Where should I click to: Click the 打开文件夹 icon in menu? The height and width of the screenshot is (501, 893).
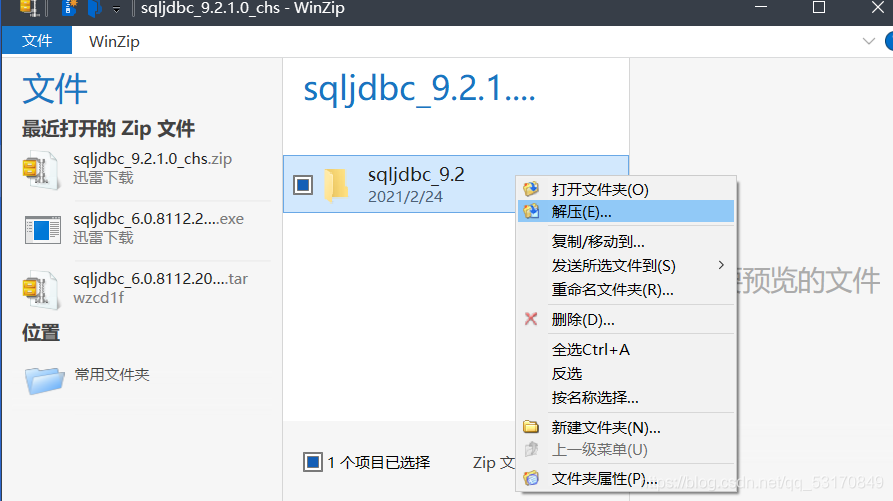point(531,188)
